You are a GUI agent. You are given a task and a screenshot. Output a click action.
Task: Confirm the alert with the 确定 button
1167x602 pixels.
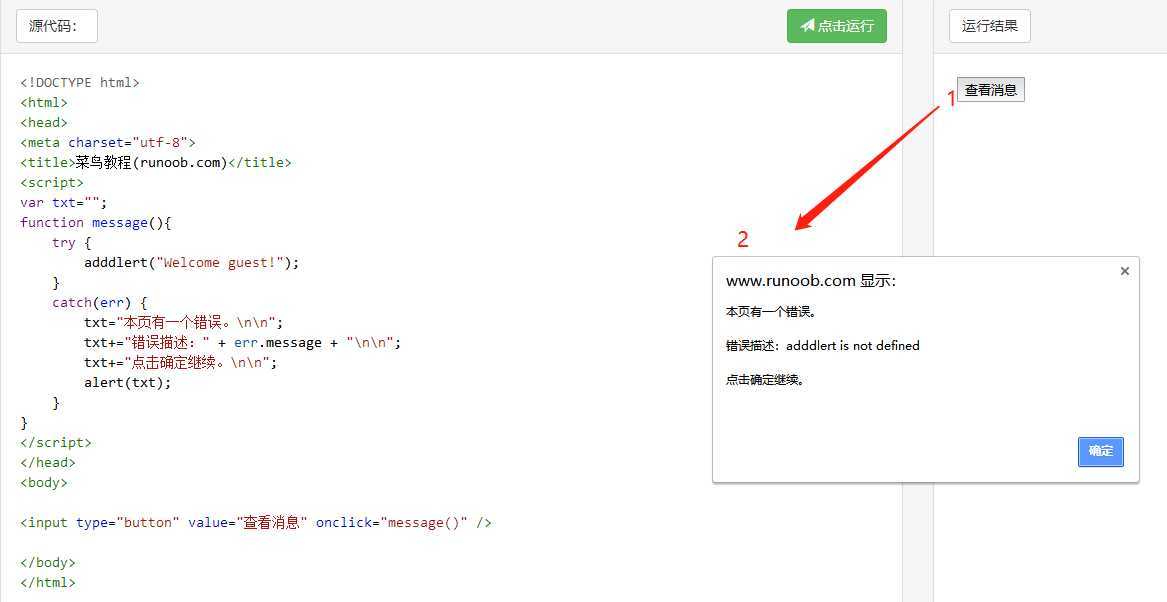1101,451
